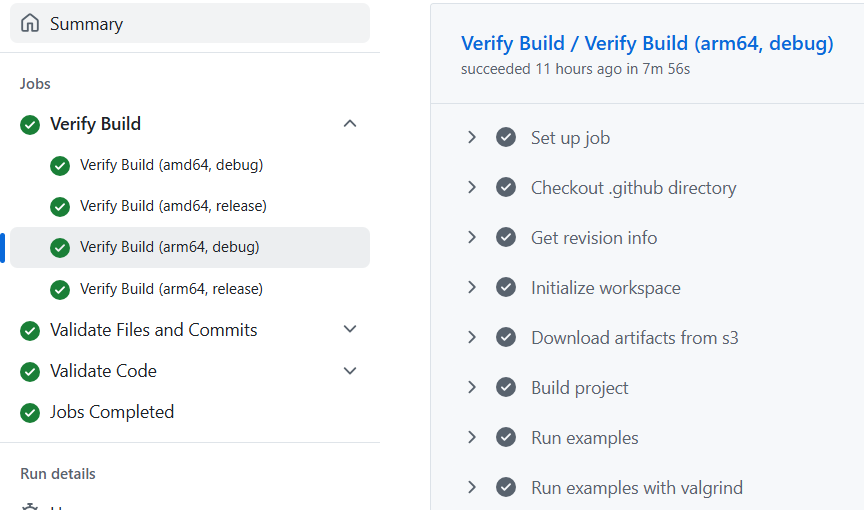Expand Validate Files and Commits group

(350, 329)
